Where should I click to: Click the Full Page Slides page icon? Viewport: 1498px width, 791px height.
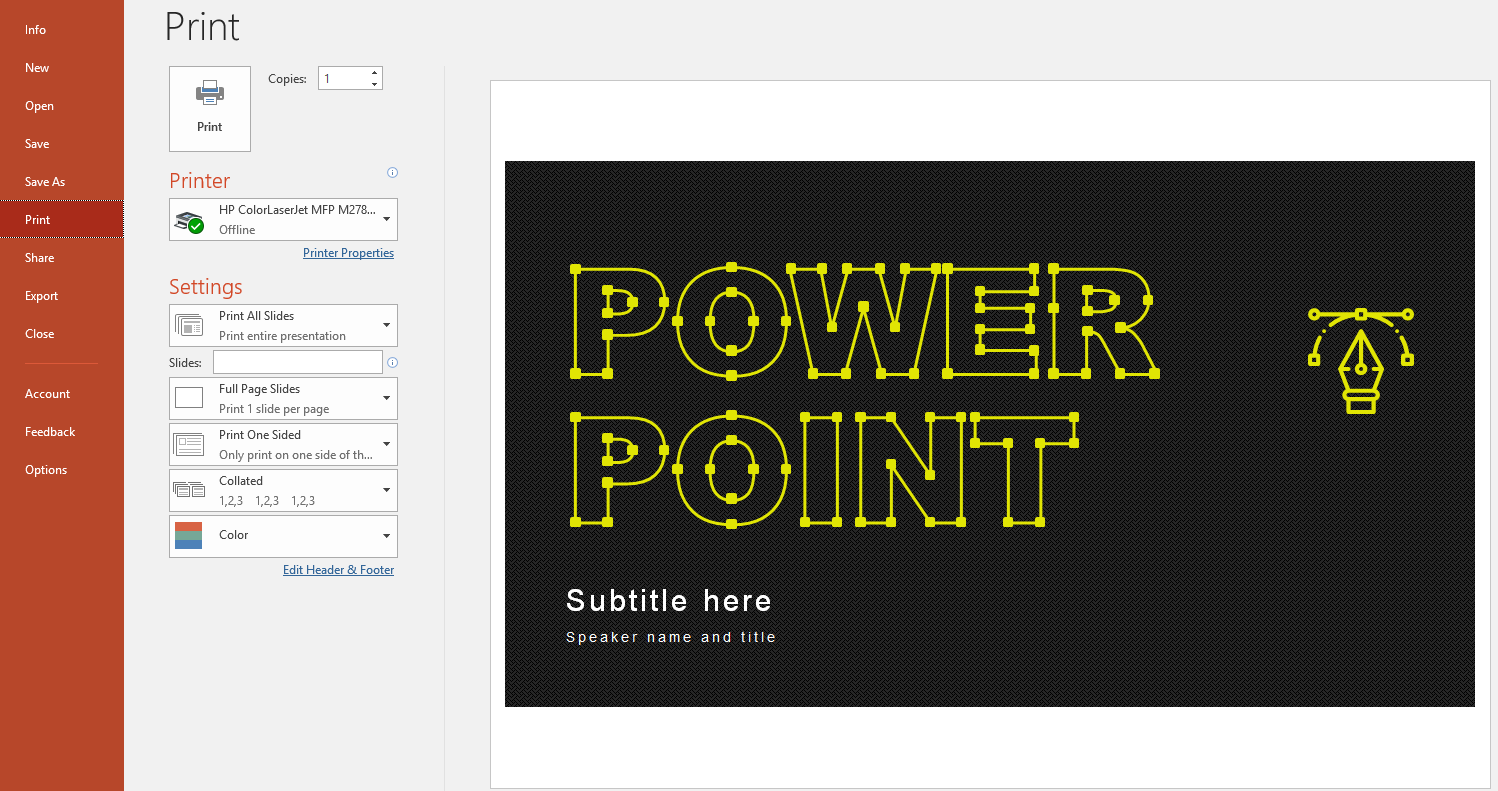point(189,398)
